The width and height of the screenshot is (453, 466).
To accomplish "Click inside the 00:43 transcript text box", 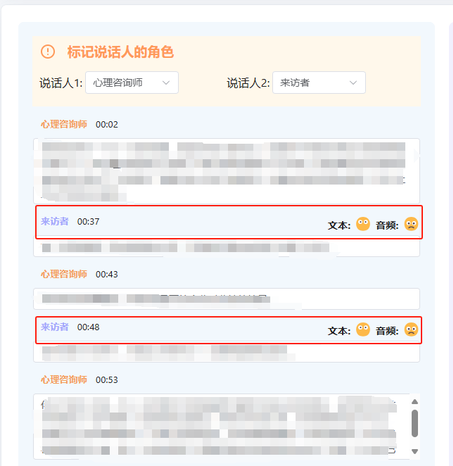I will point(226,299).
